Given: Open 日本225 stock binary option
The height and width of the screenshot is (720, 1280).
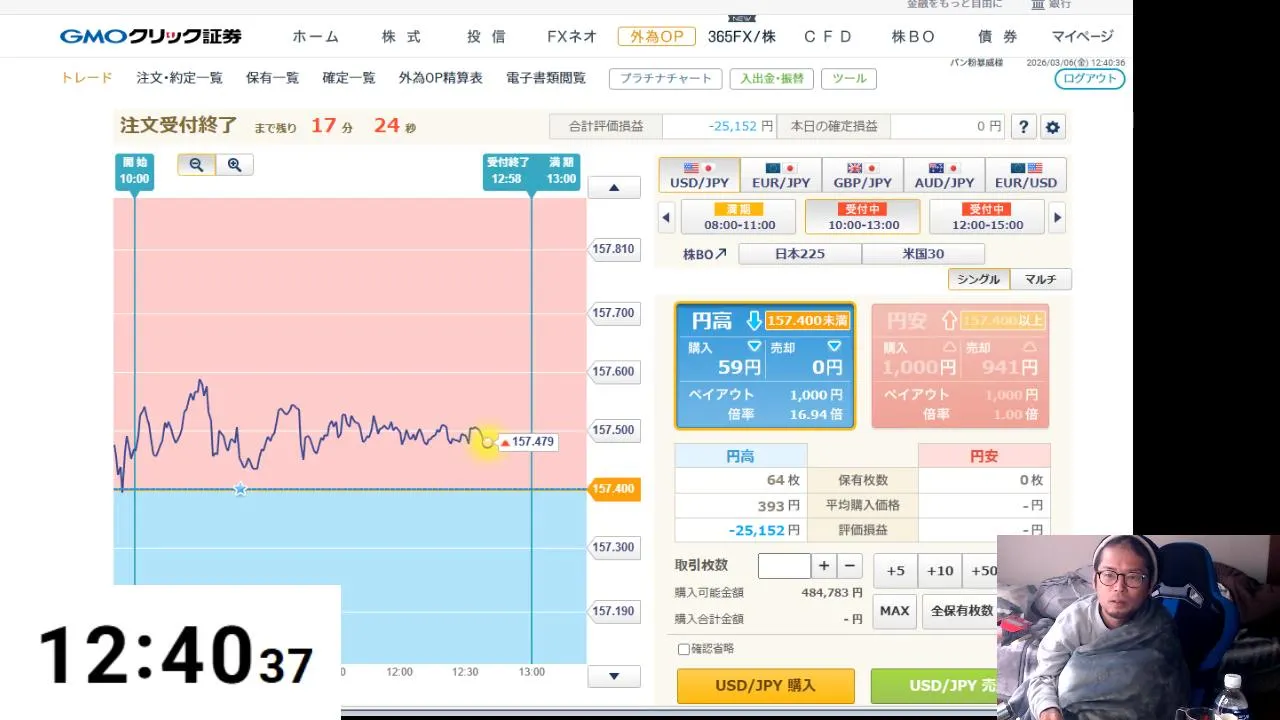Looking at the screenshot, I should 800,254.
